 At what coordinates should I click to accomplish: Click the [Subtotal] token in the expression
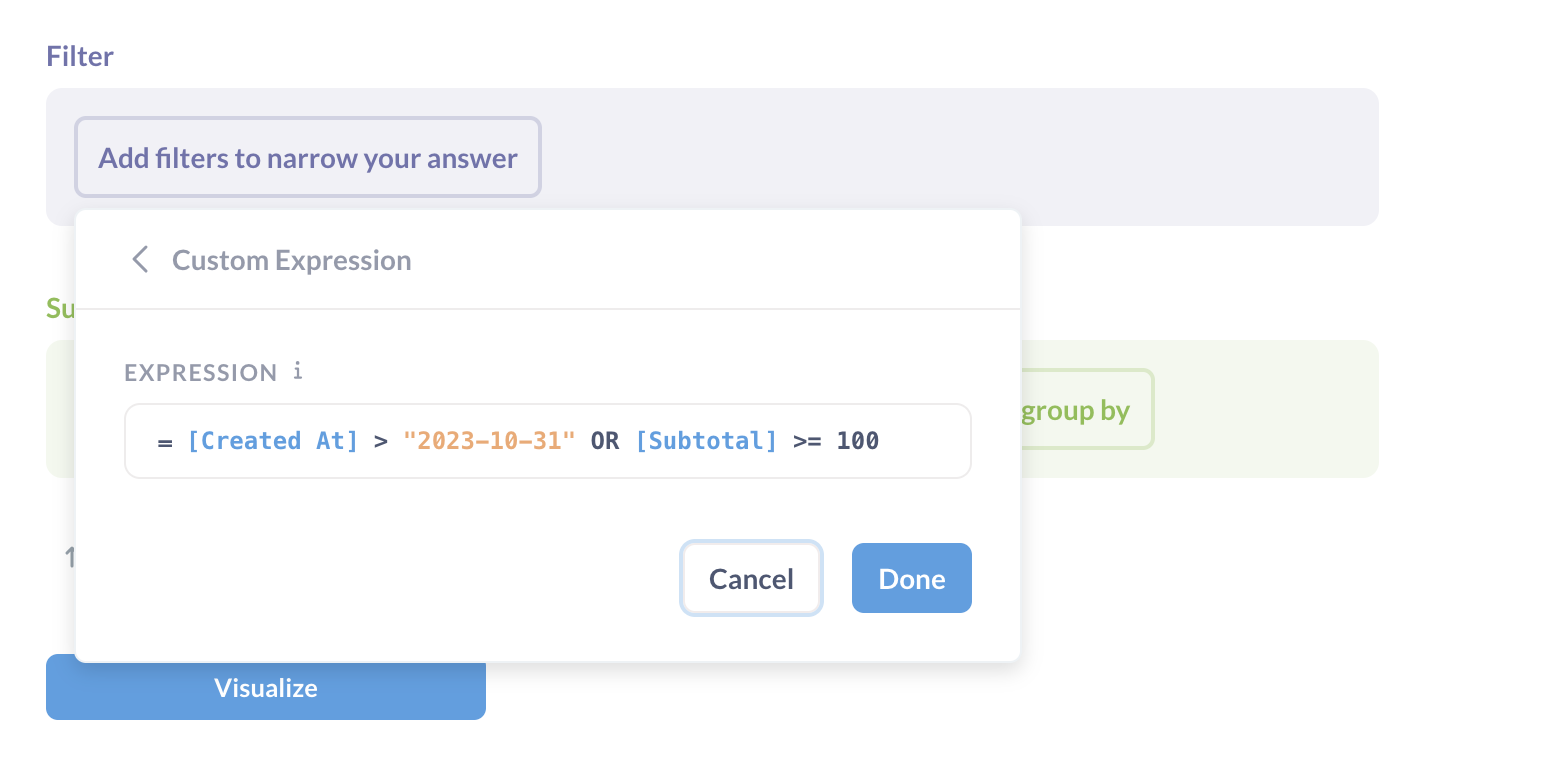click(706, 440)
